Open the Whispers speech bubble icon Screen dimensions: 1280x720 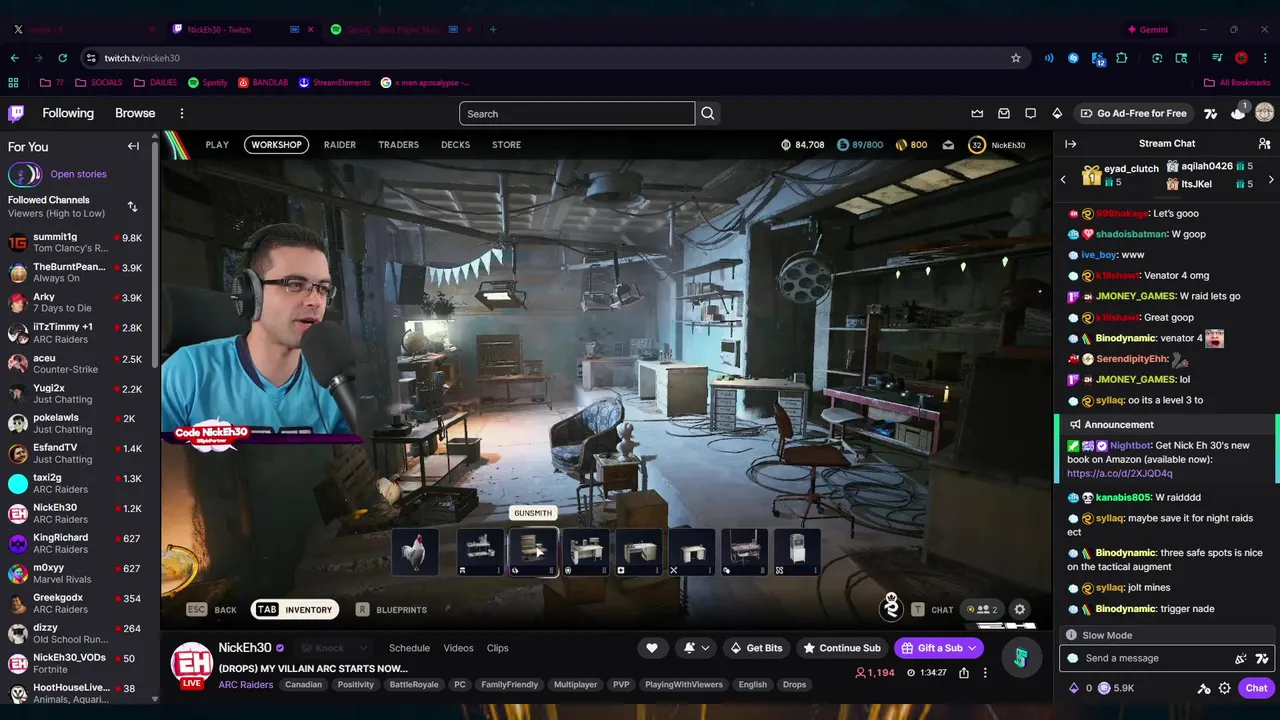coord(1031,114)
